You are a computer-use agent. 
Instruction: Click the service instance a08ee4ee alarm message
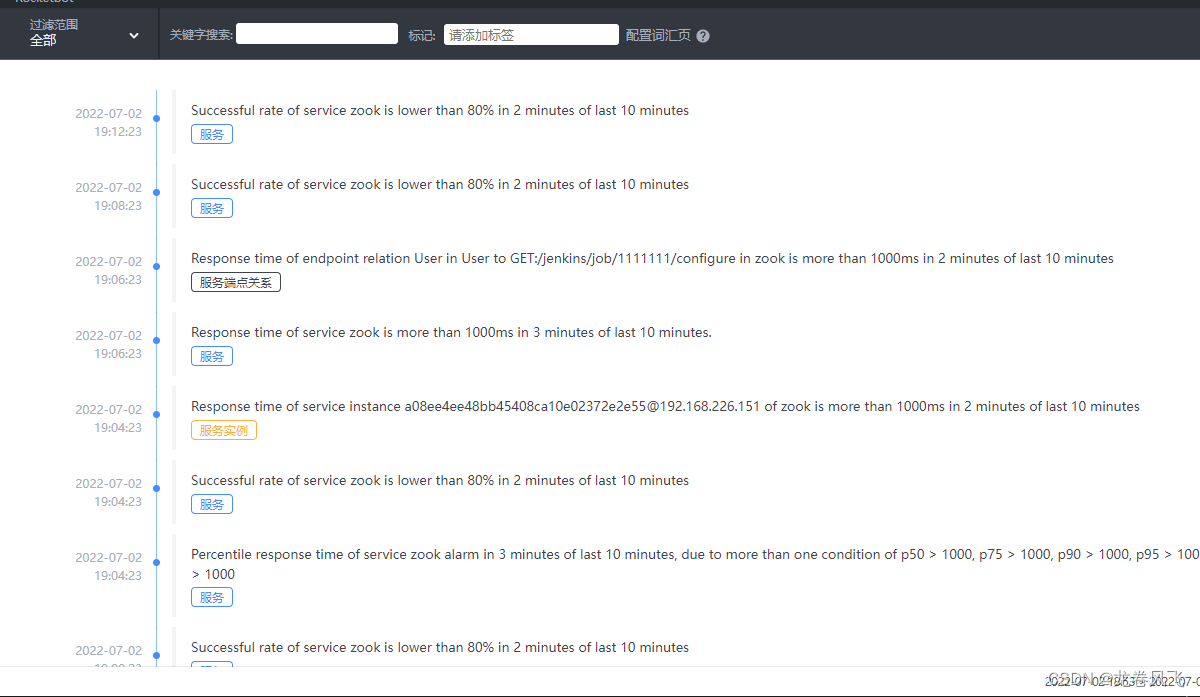tap(665, 406)
